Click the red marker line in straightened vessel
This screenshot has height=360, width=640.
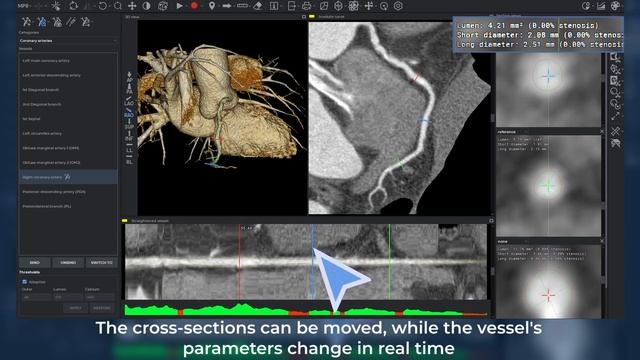239,261
